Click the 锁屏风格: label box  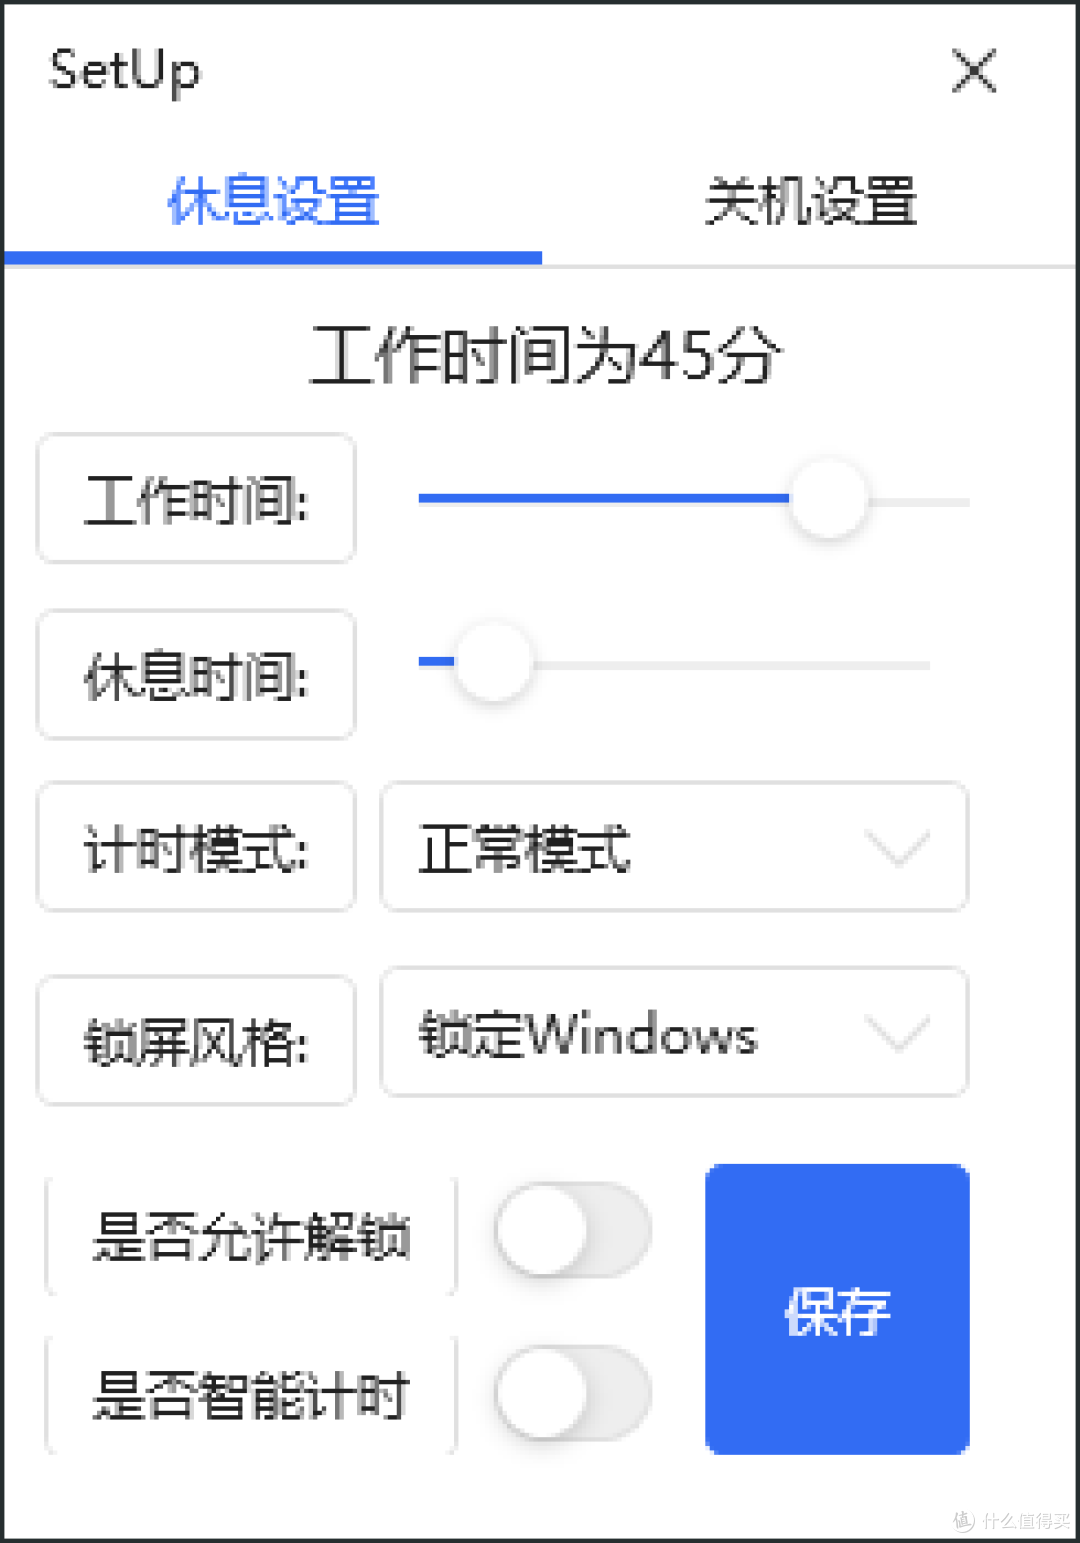(x=196, y=1041)
